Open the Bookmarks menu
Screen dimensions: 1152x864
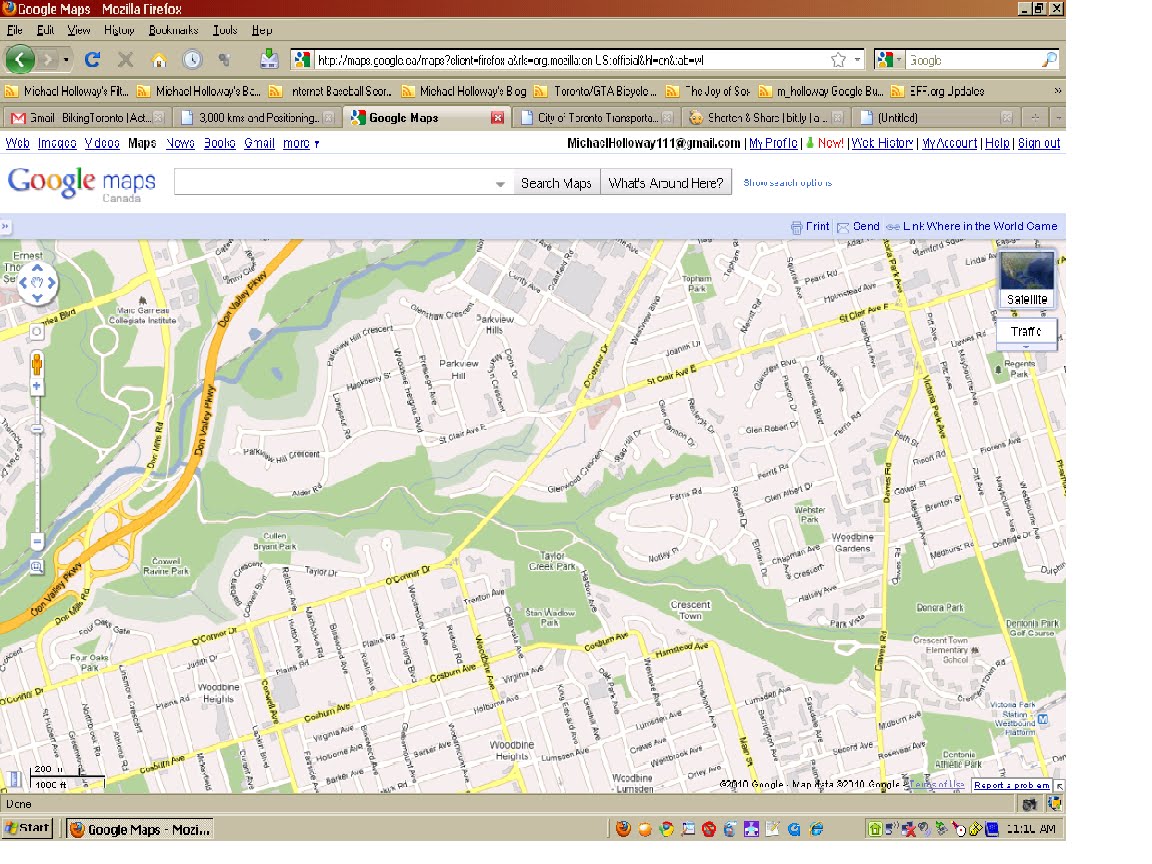pos(173,30)
